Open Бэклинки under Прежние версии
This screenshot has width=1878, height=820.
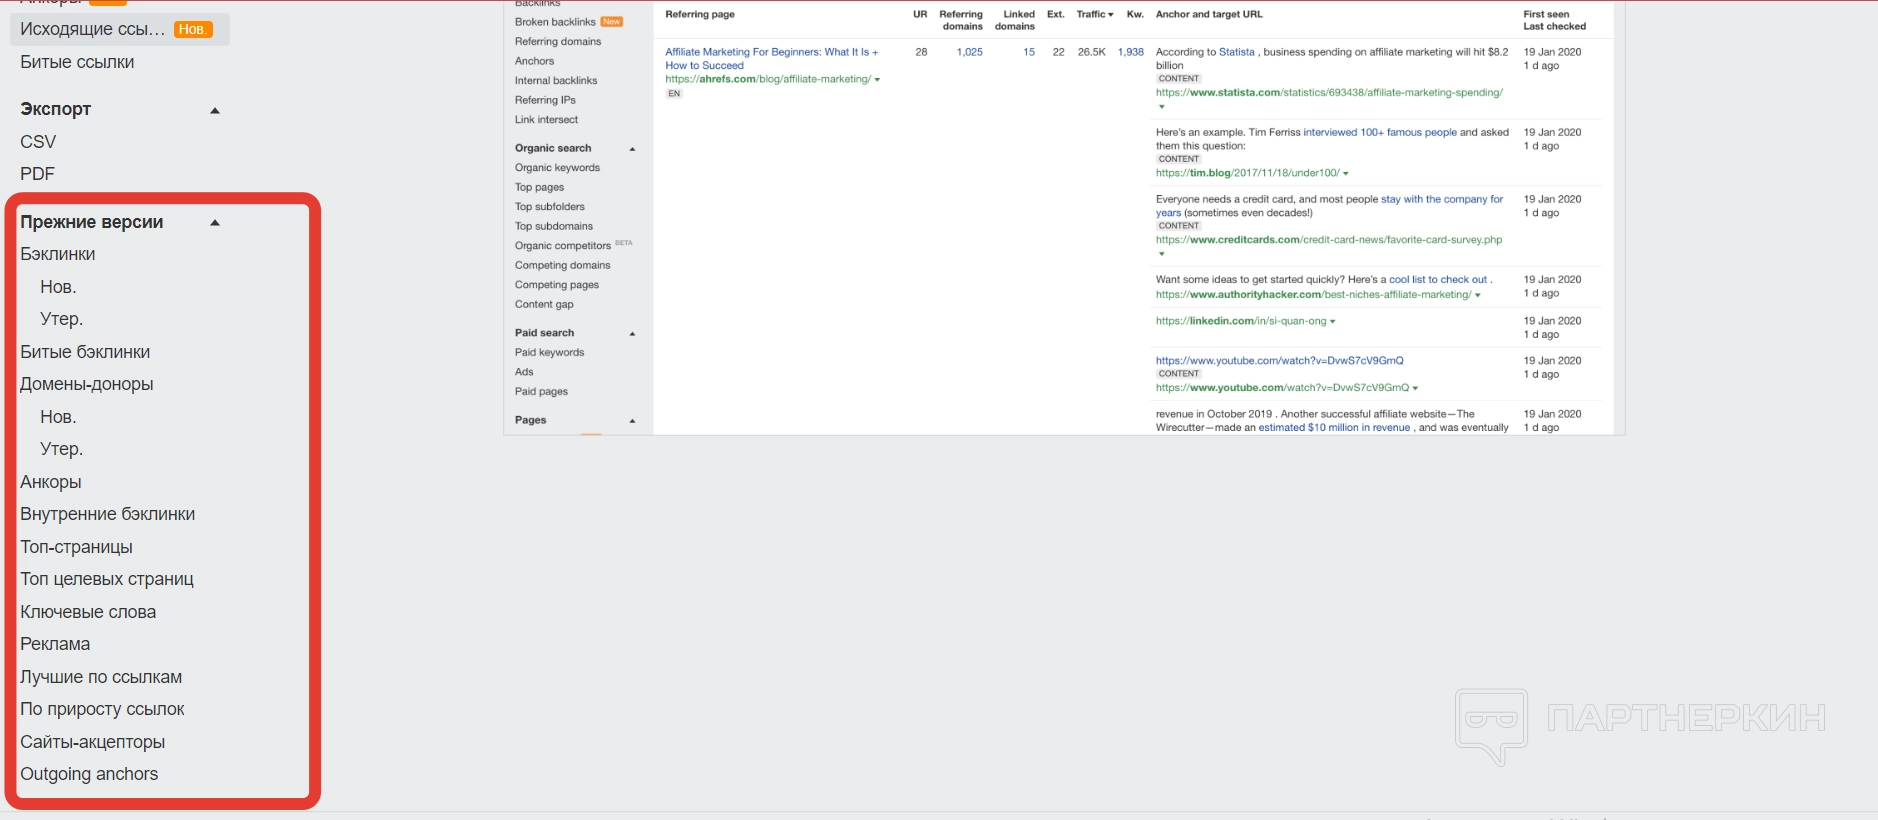click(58, 254)
